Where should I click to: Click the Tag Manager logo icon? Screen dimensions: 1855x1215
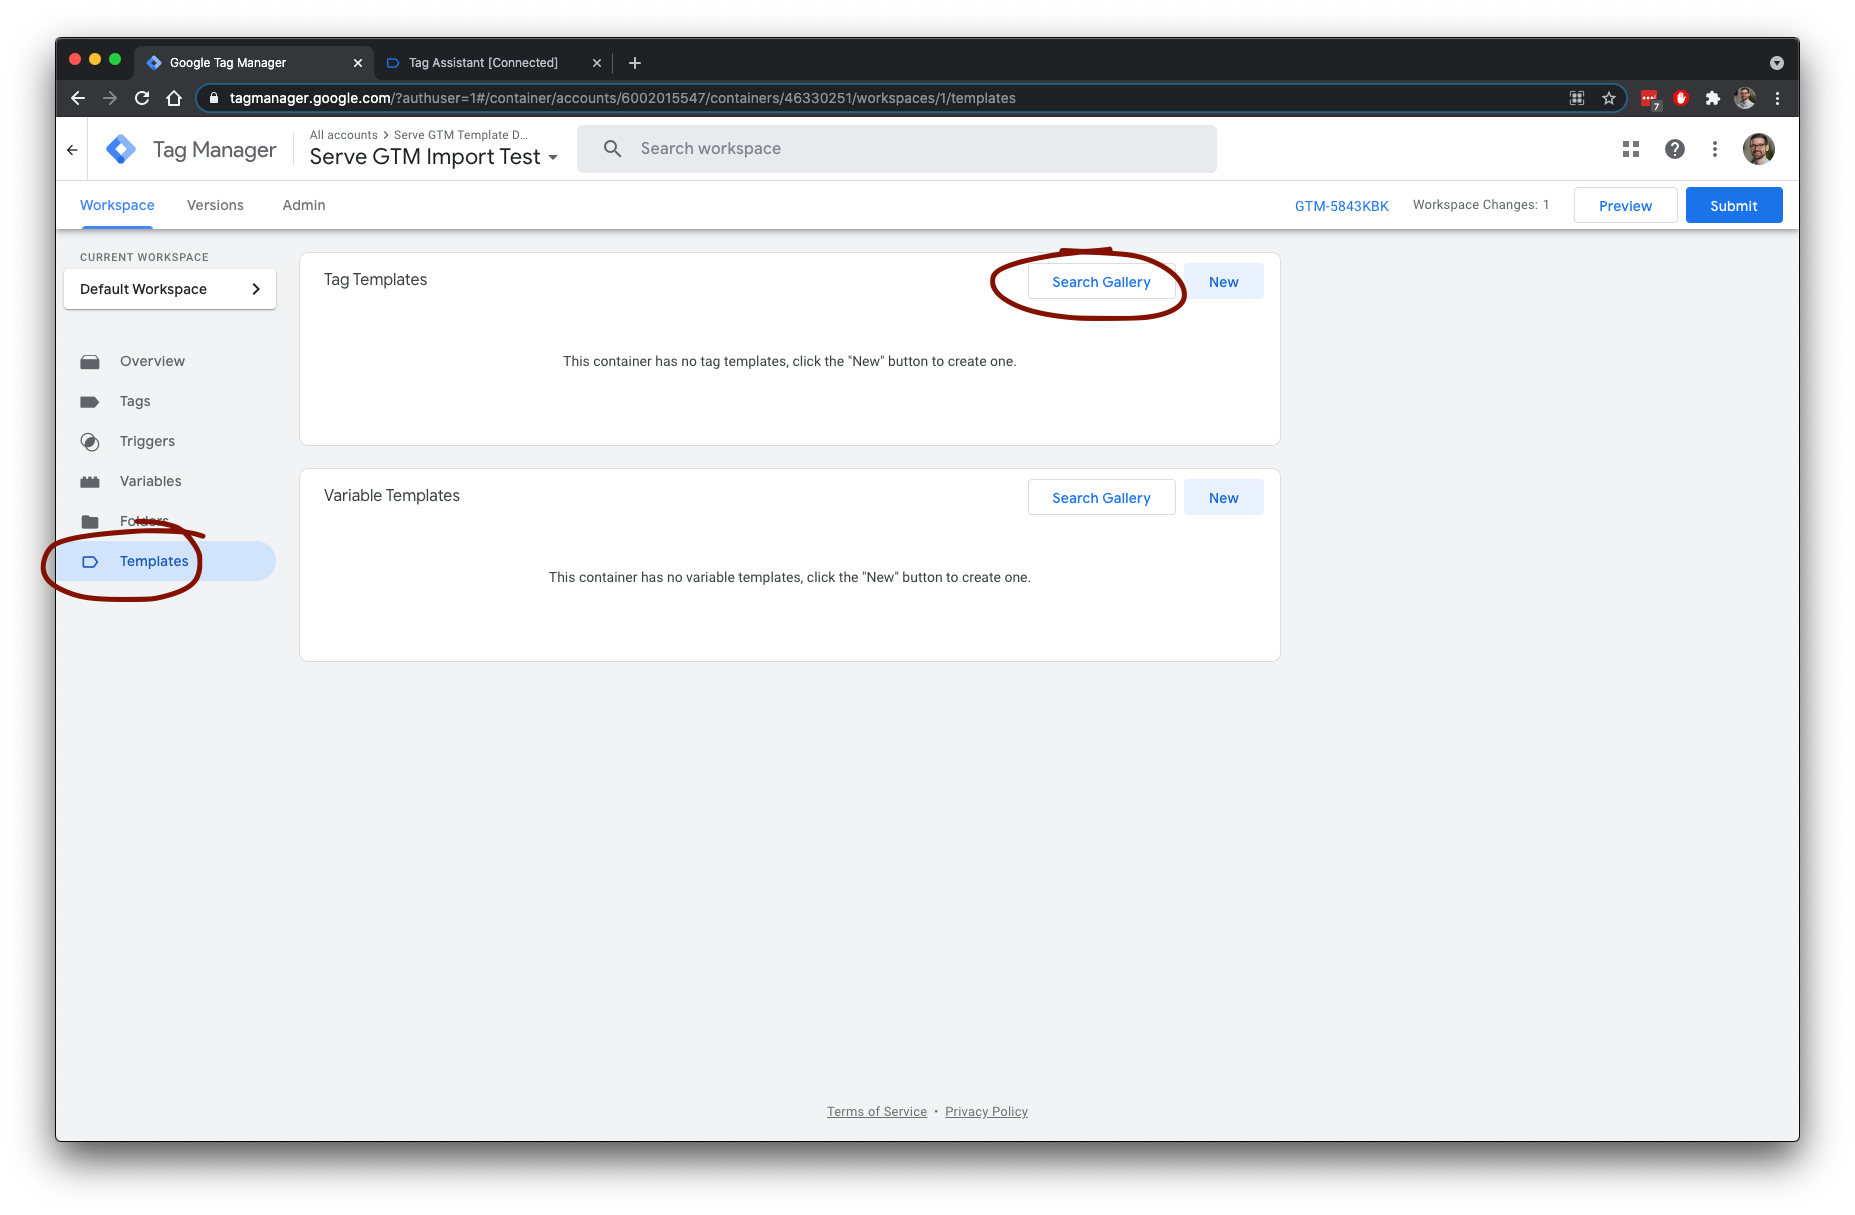click(120, 148)
